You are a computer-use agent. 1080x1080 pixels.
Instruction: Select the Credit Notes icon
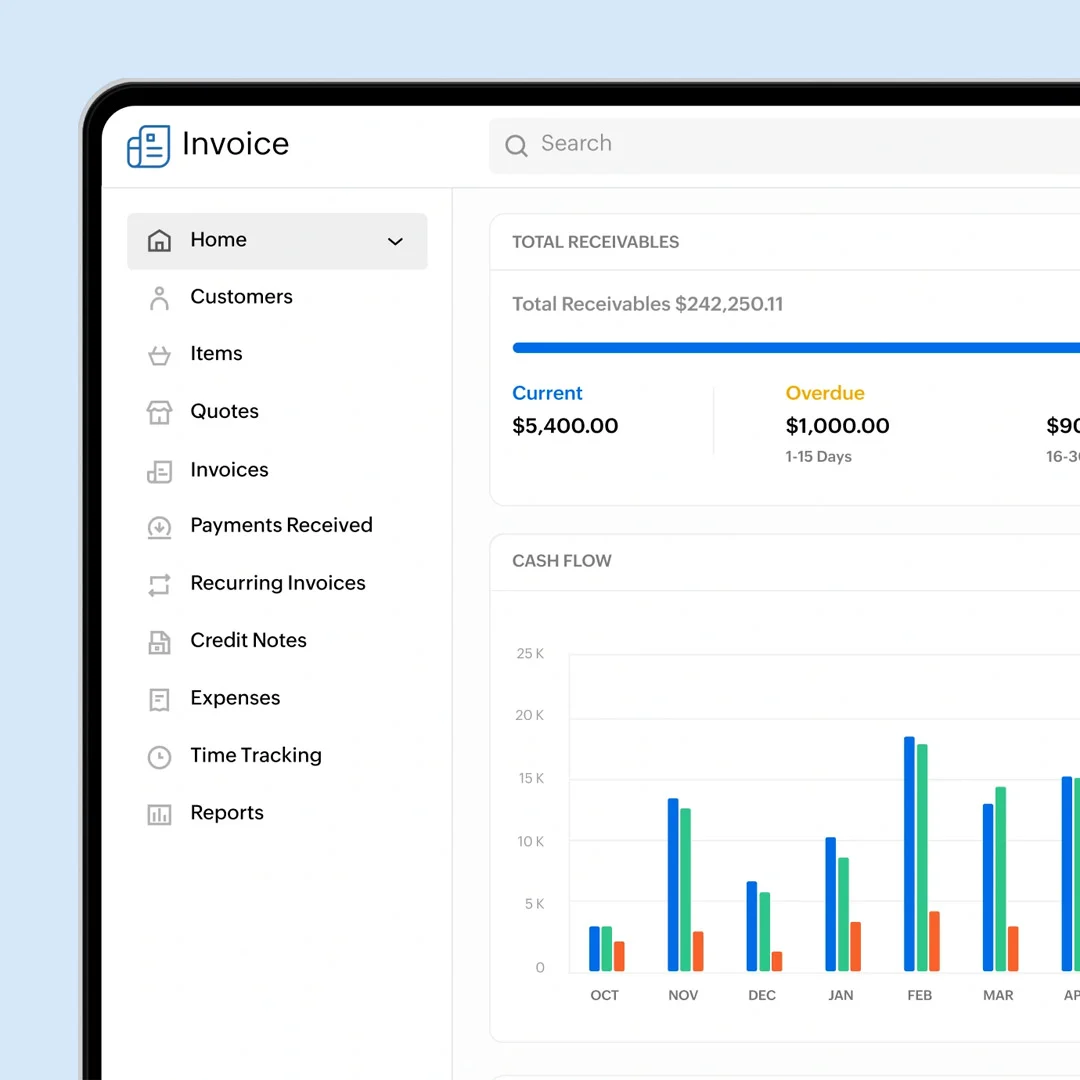[x=160, y=641]
